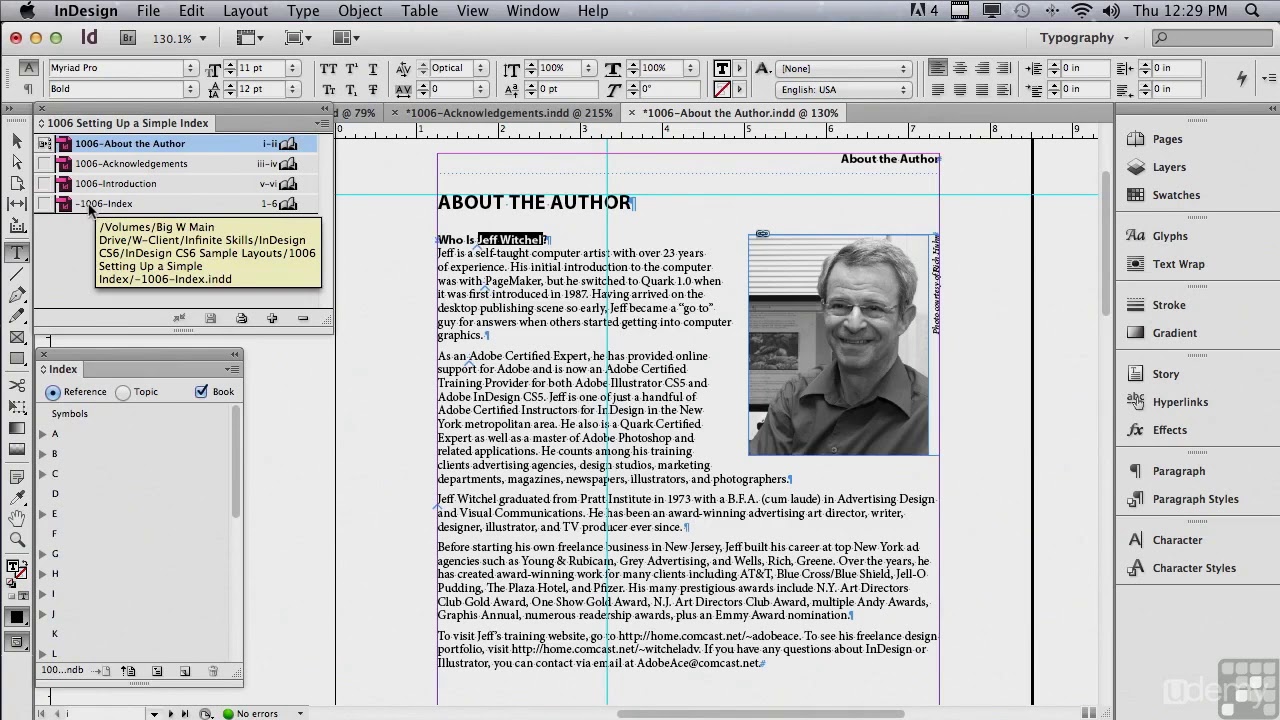Open the Paragraph Styles panel

click(x=1195, y=499)
